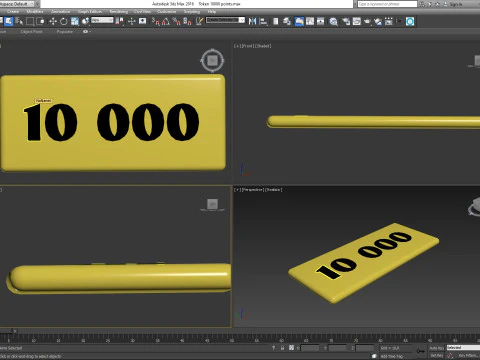This screenshot has height=360, width=480.
Task: Open the Curve Editor icon
Action: (x=310, y=21)
